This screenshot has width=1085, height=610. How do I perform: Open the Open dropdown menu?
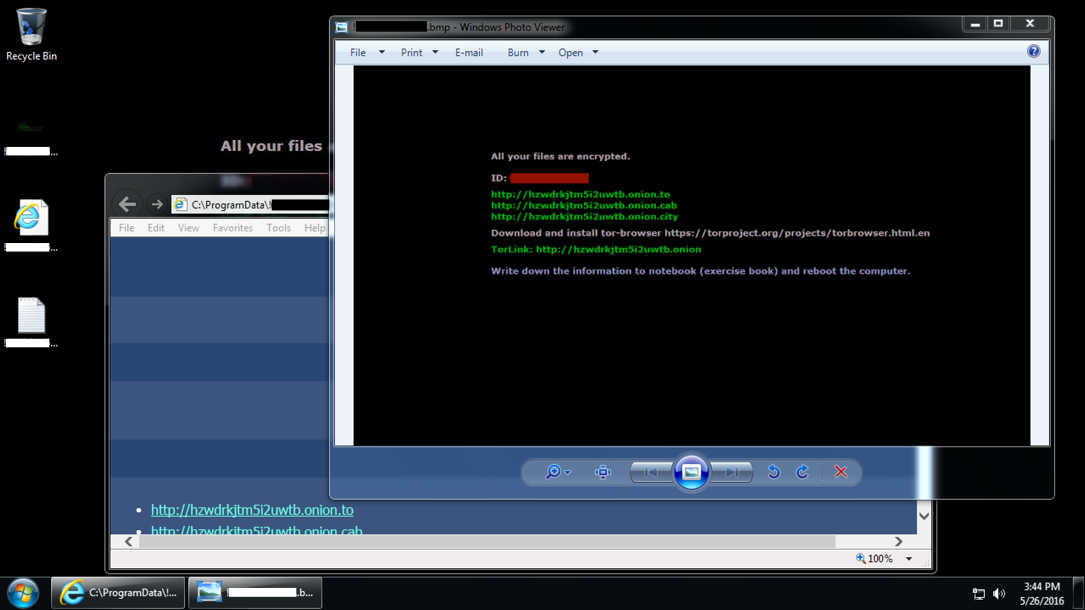[x=577, y=53]
